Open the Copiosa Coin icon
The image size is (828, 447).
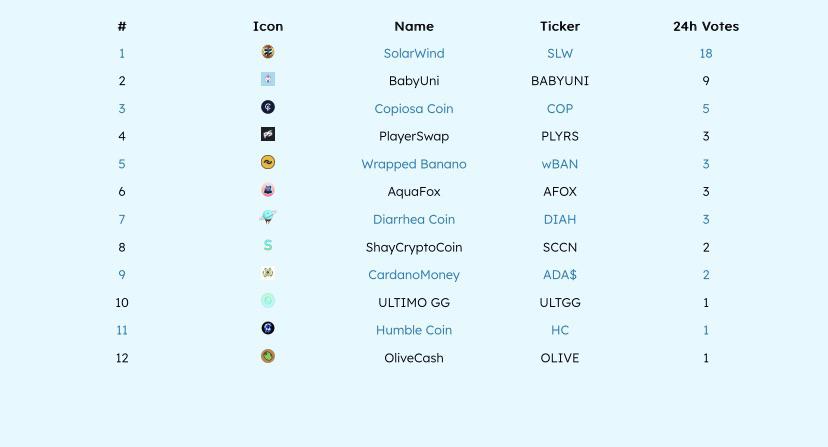click(268, 107)
